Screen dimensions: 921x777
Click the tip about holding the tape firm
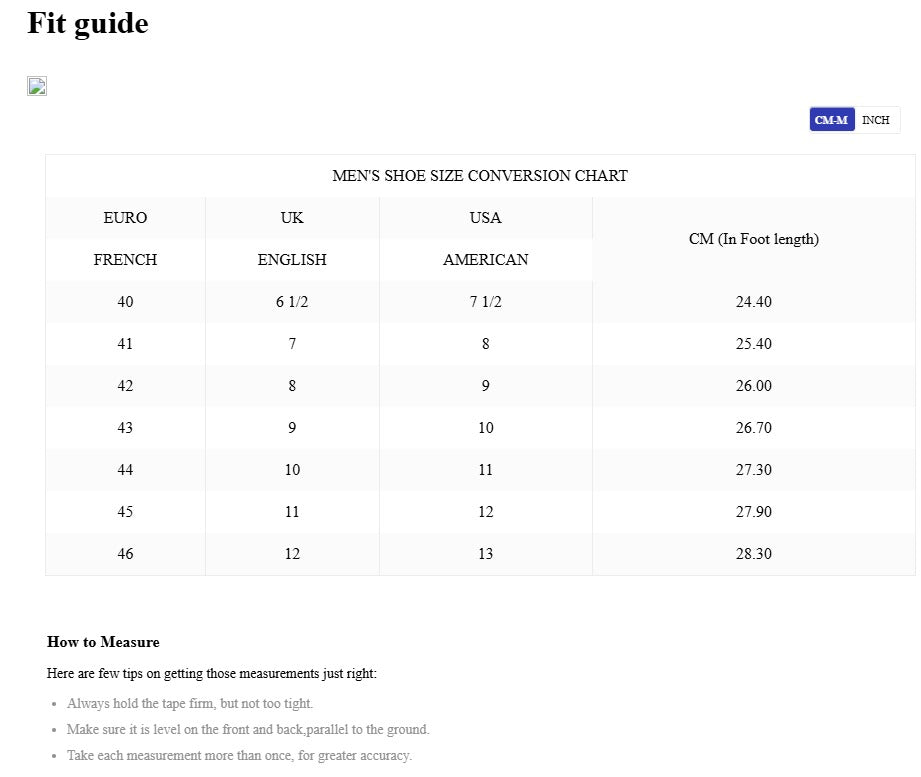[190, 704]
